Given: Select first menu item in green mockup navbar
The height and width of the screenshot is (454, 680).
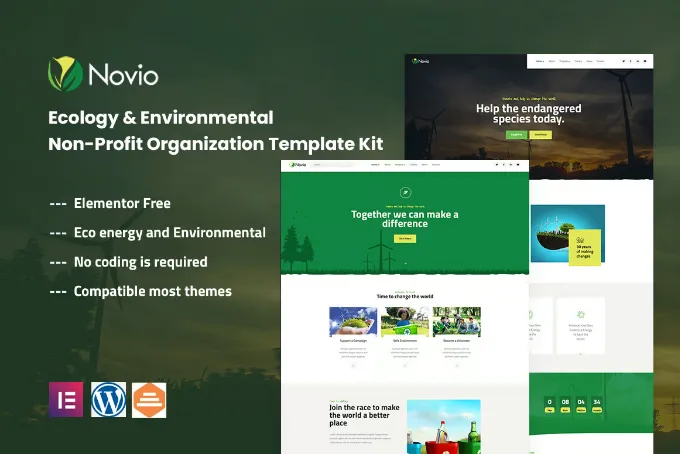Looking at the screenshot, I should click(x=376, y=164).
